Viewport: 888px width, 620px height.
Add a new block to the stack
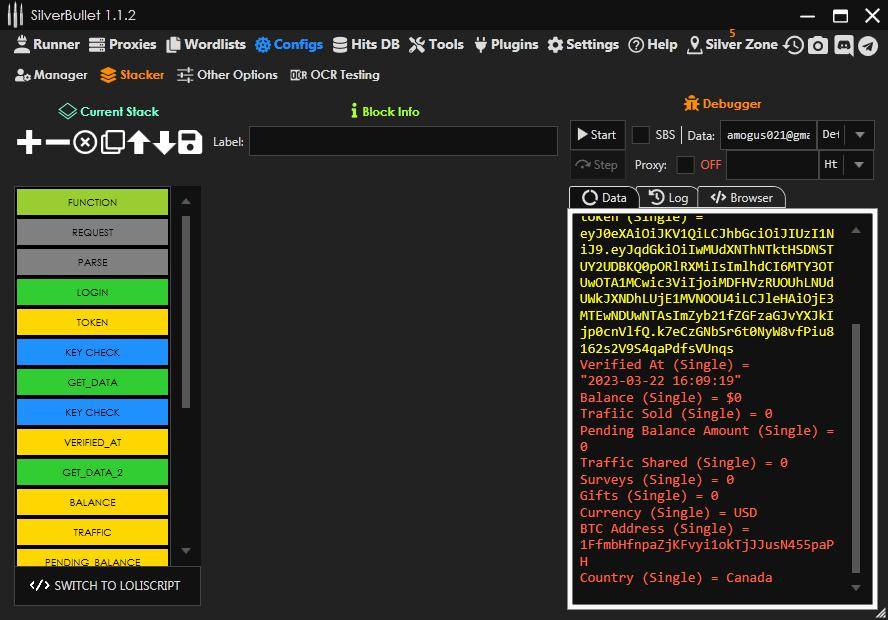[29, 142]
